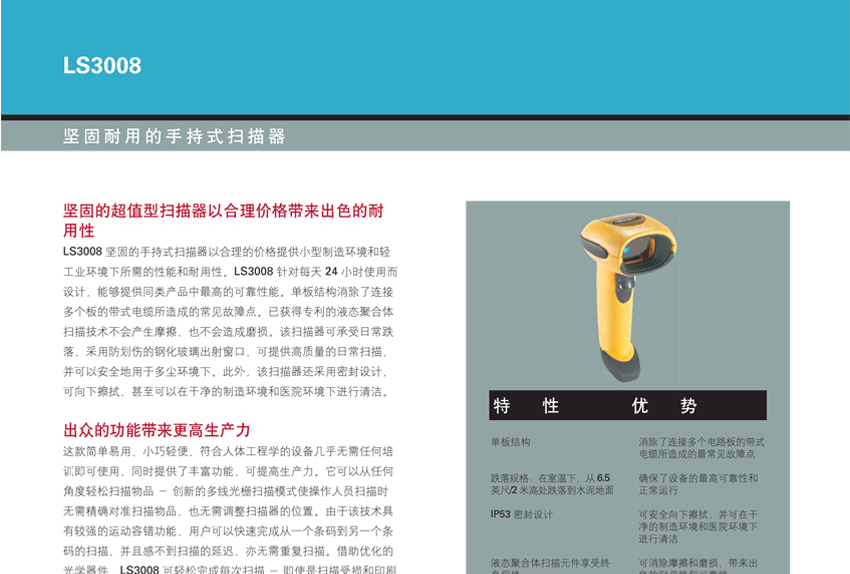Click the line 这款简单易用、小巧轻便

228,451
